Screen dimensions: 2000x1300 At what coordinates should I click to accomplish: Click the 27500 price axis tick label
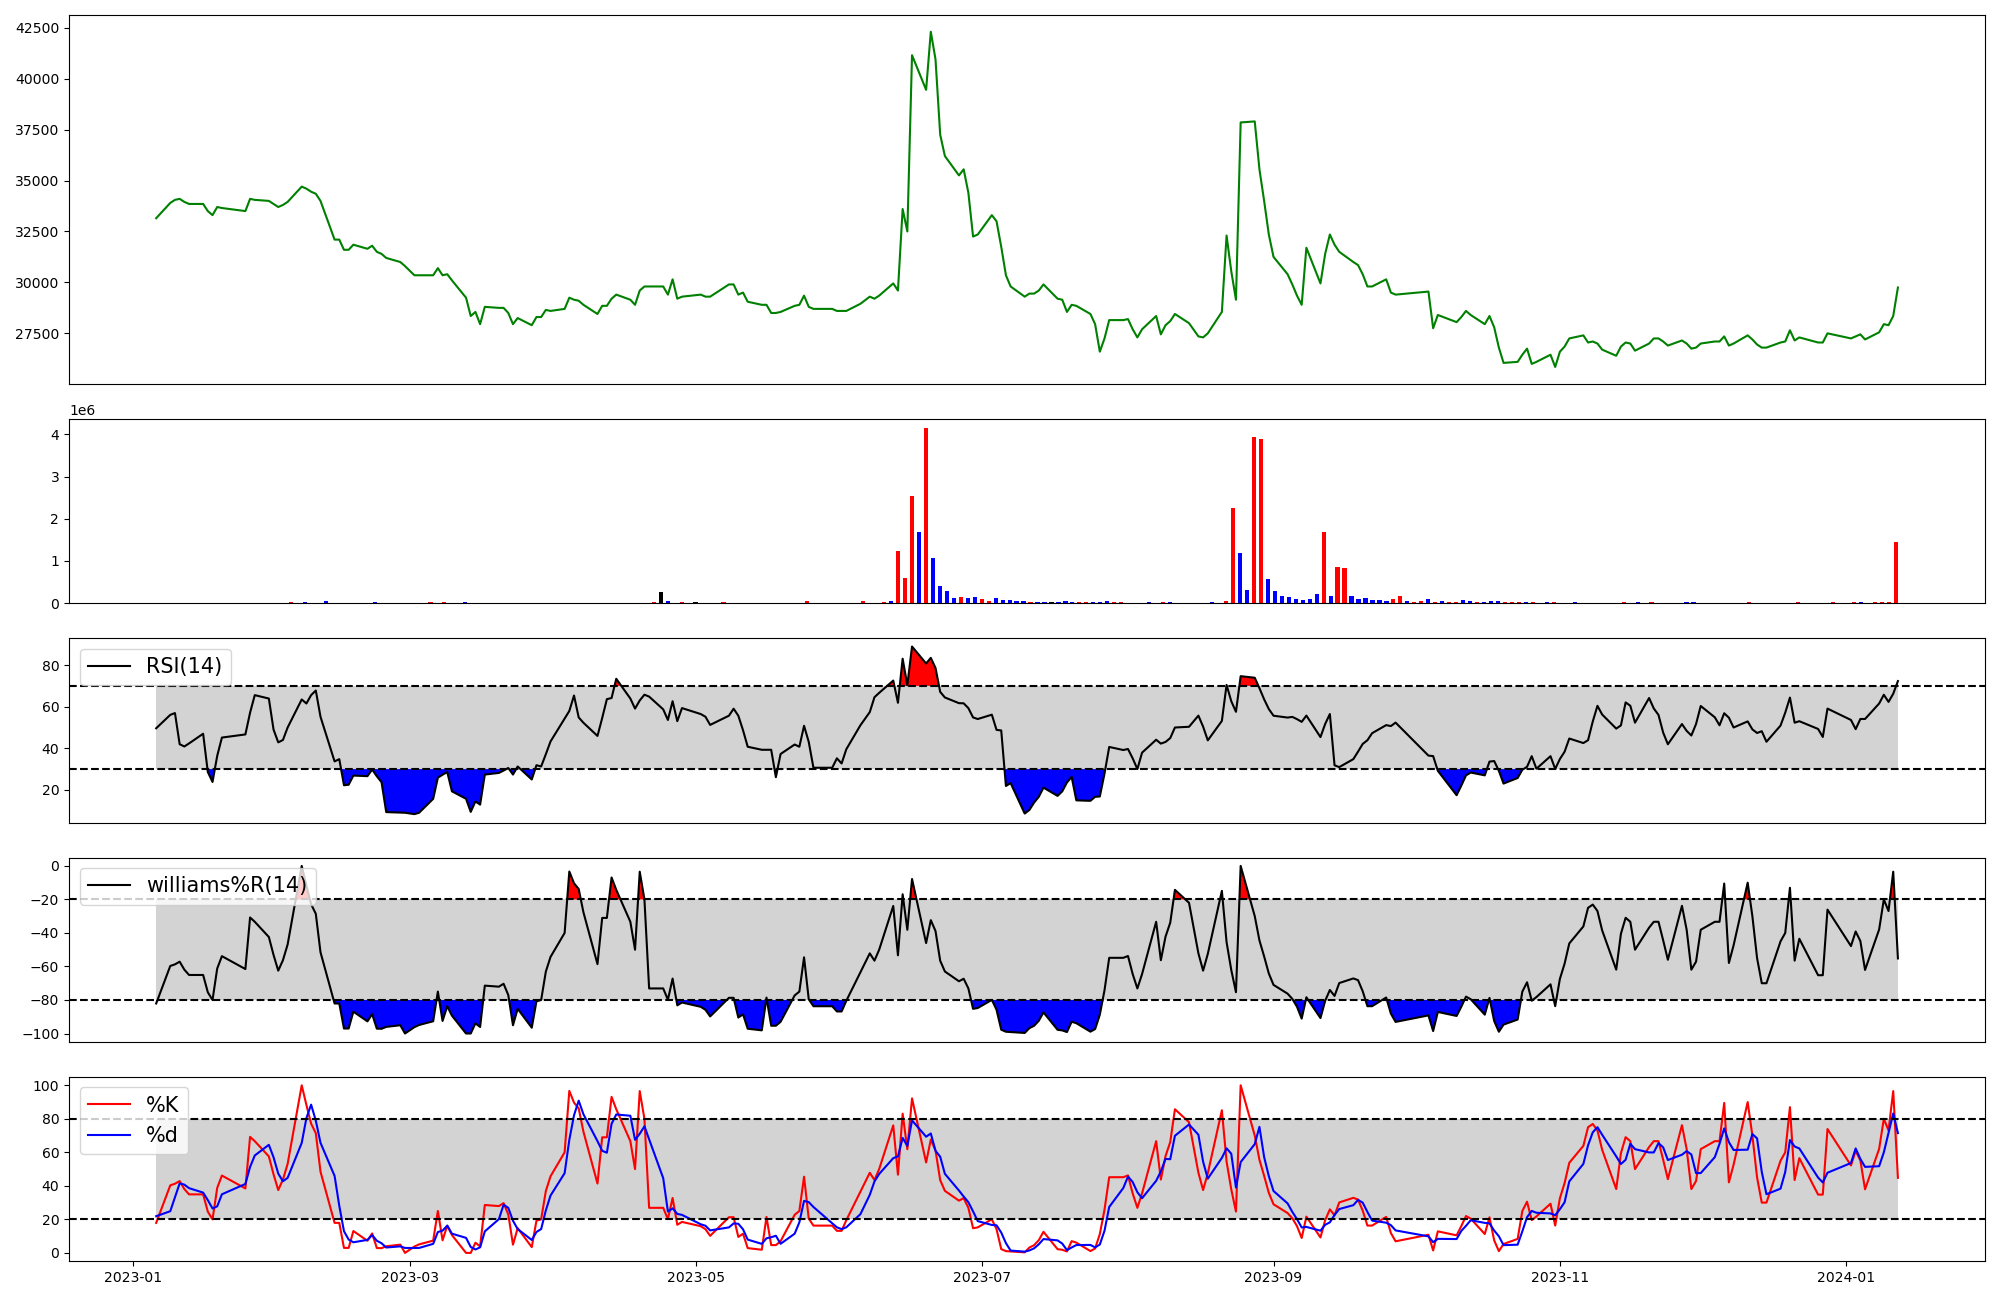click(x=37, y=334)
